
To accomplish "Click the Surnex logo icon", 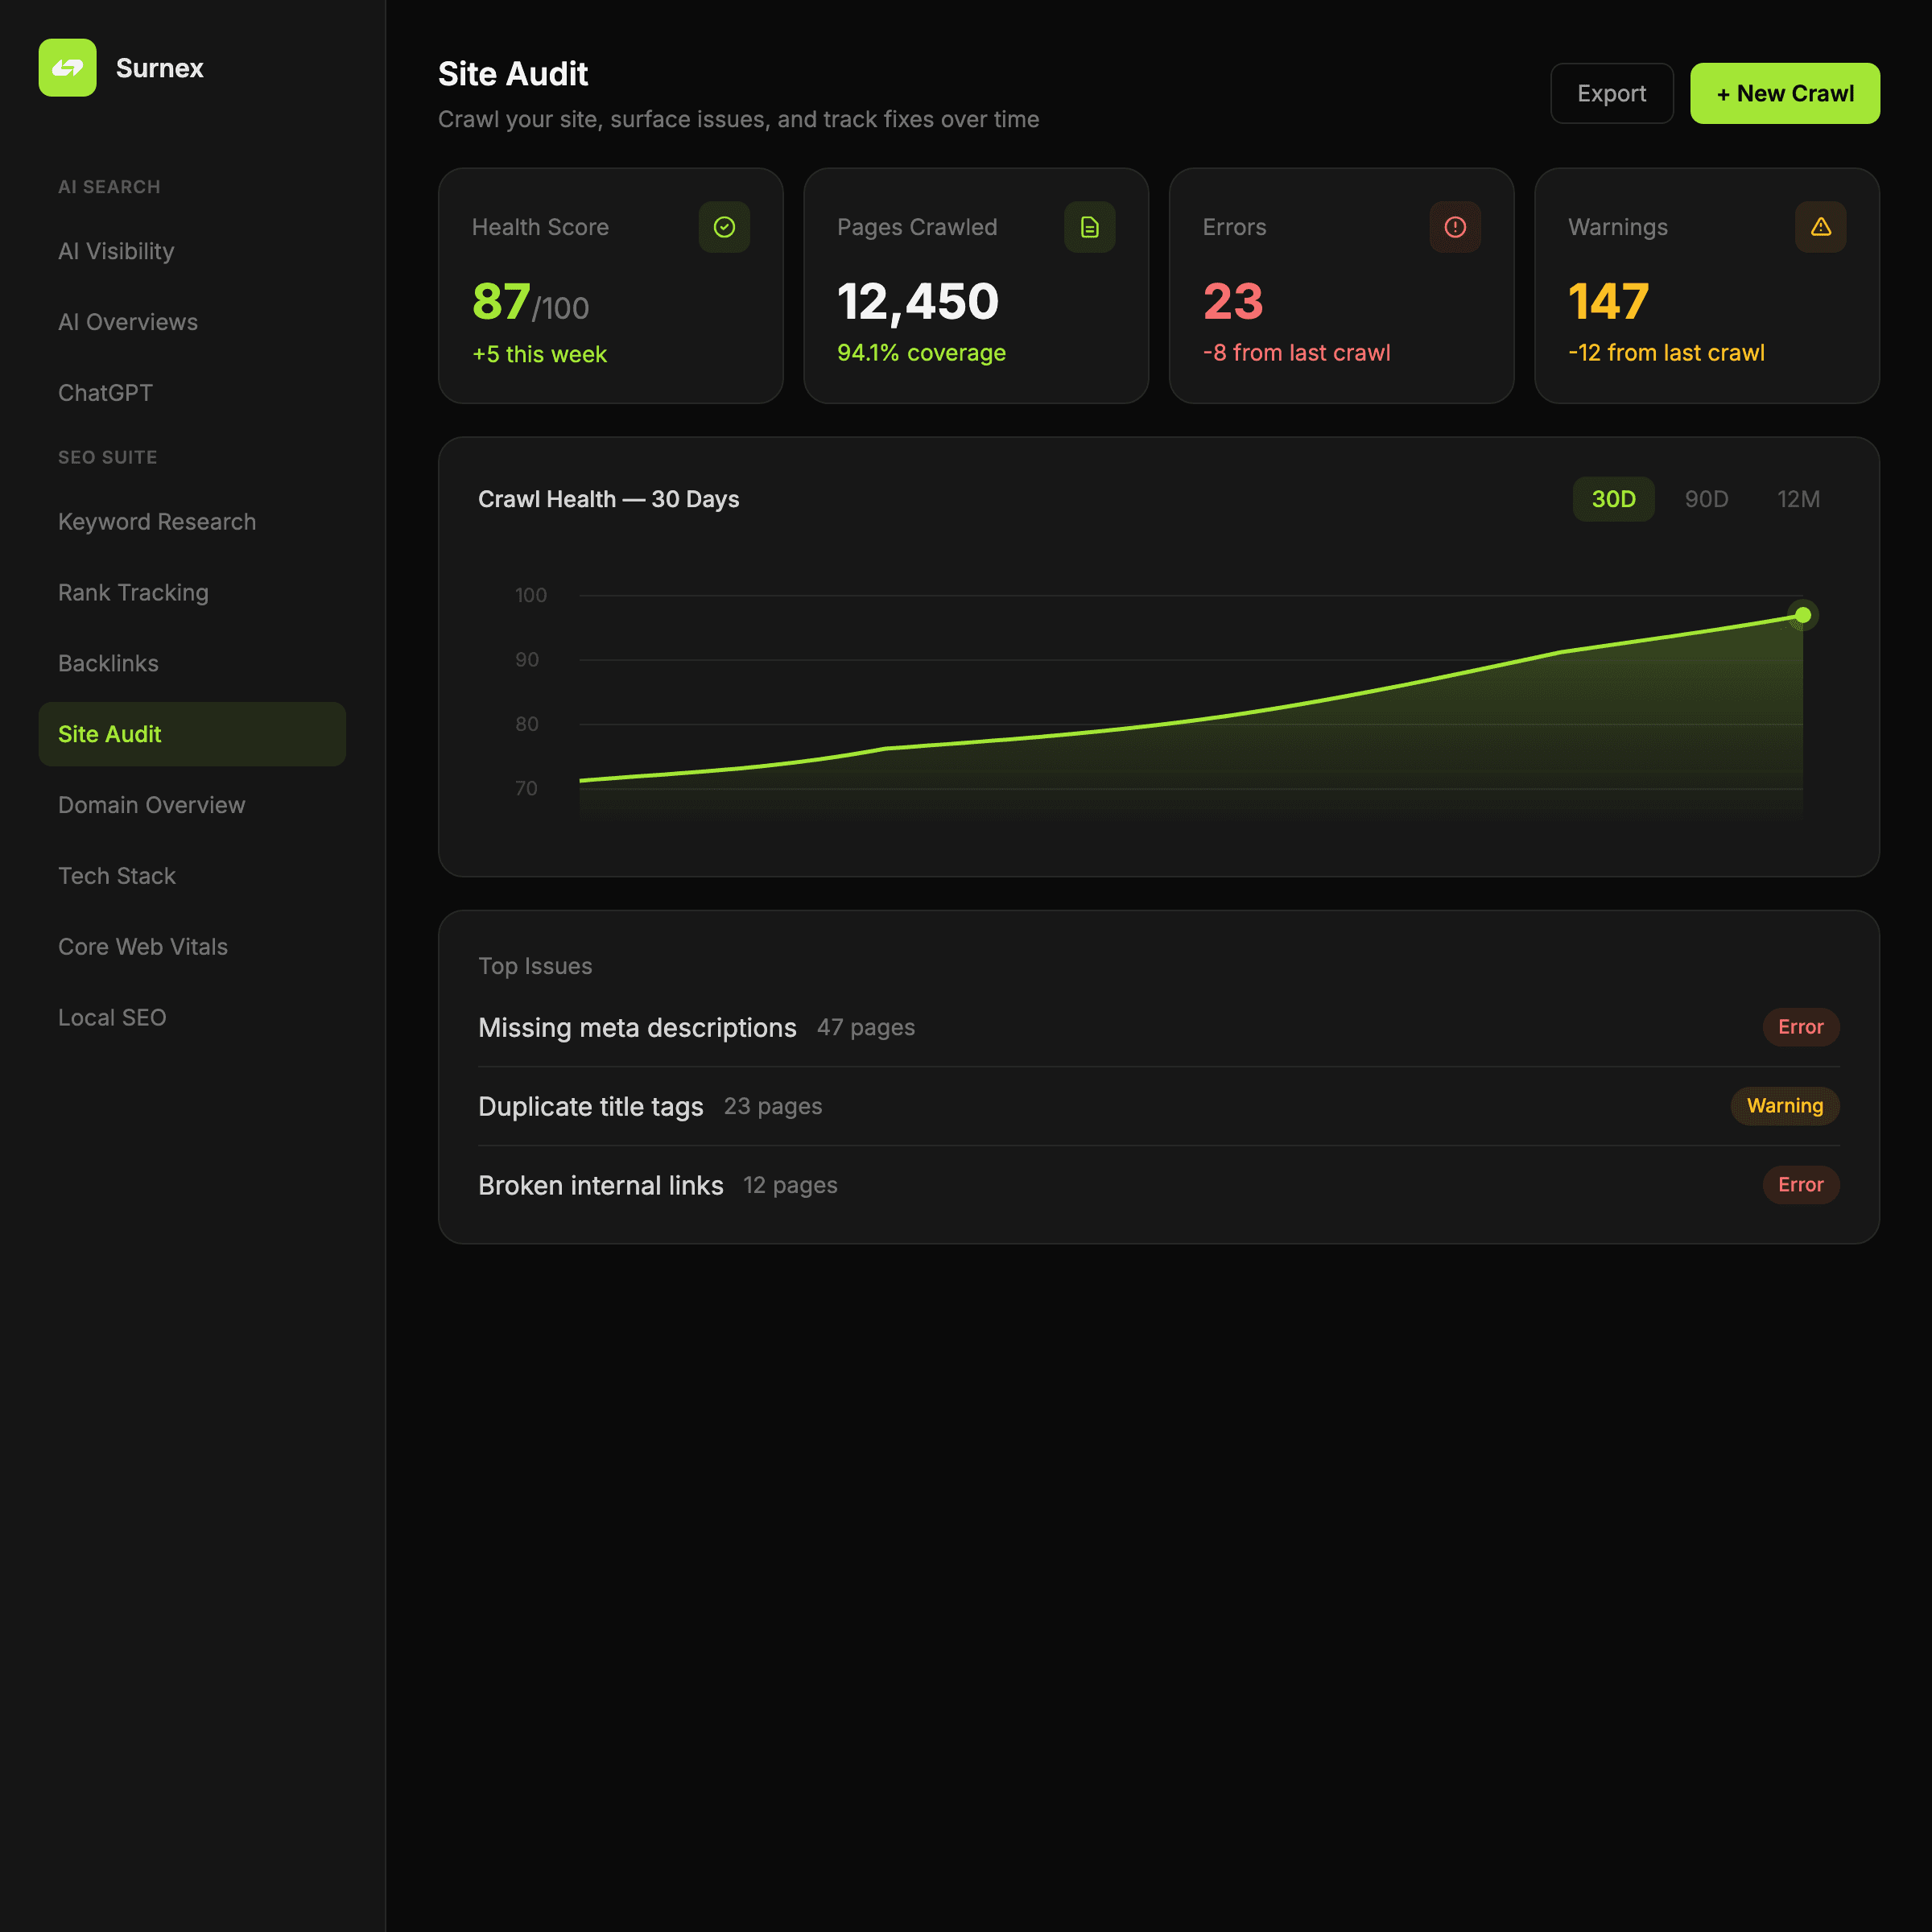I will (x=67, y=68).
